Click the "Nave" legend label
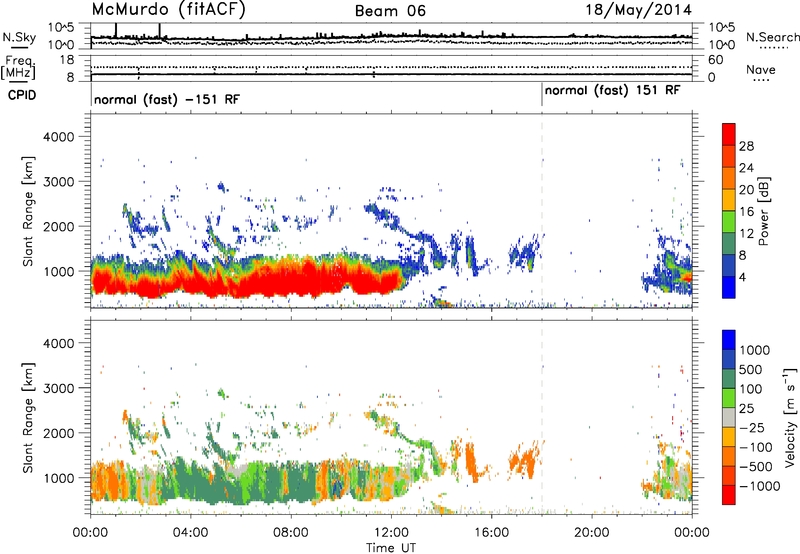Viewport: 800px width, 554px height. [x=760, y=70]
